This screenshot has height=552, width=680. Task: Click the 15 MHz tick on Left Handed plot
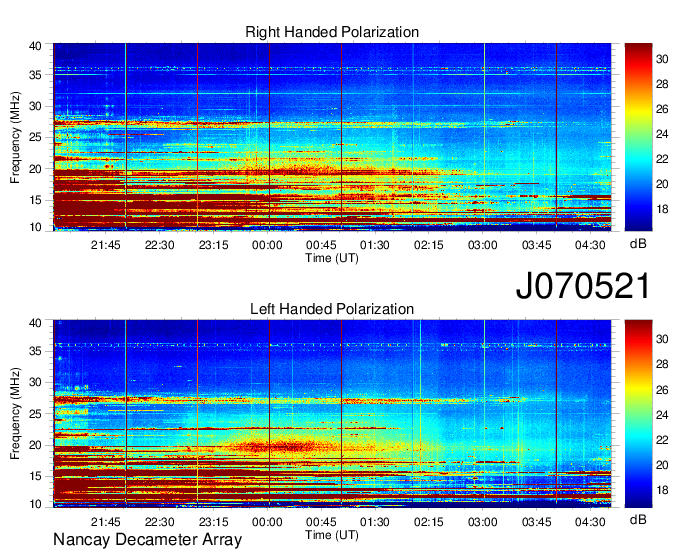[35, 477]
